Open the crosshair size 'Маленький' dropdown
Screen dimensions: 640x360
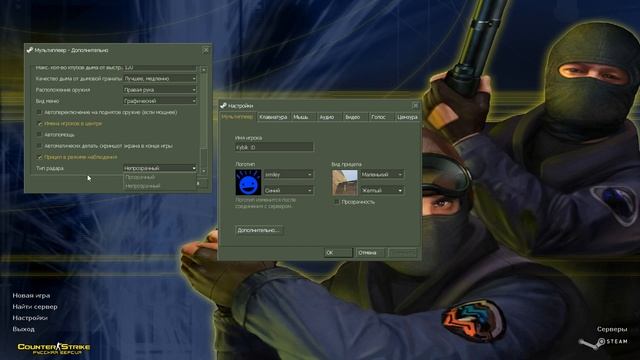pyautogui.click(x=382, y=175)
